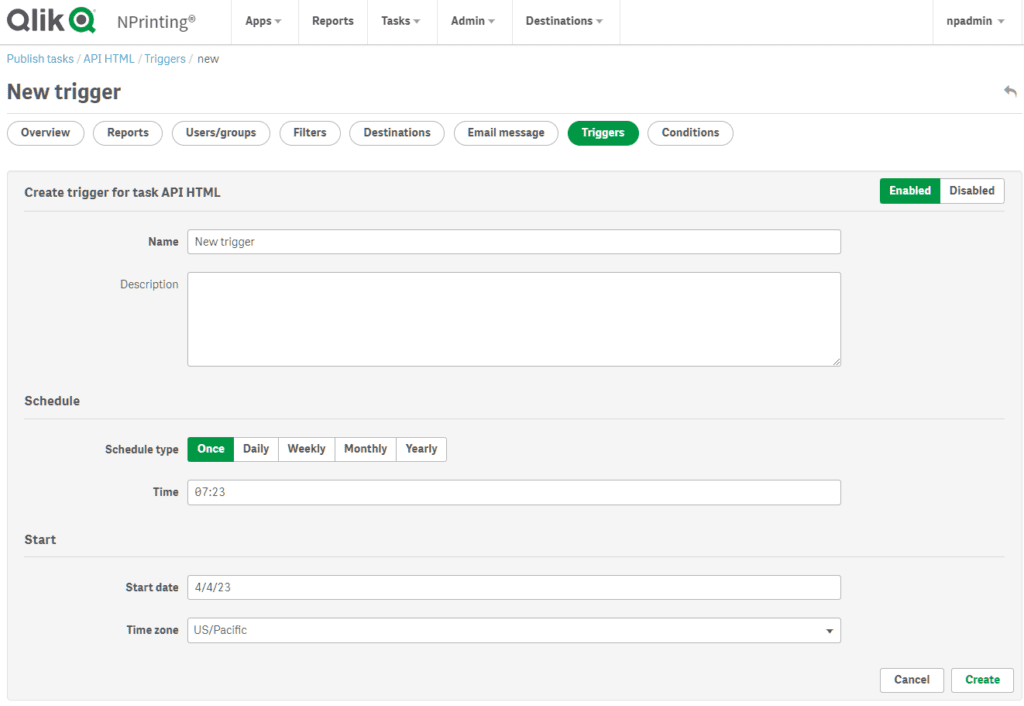Switch to the Conditions tab

pyautogui.click(x=690, y=133)
